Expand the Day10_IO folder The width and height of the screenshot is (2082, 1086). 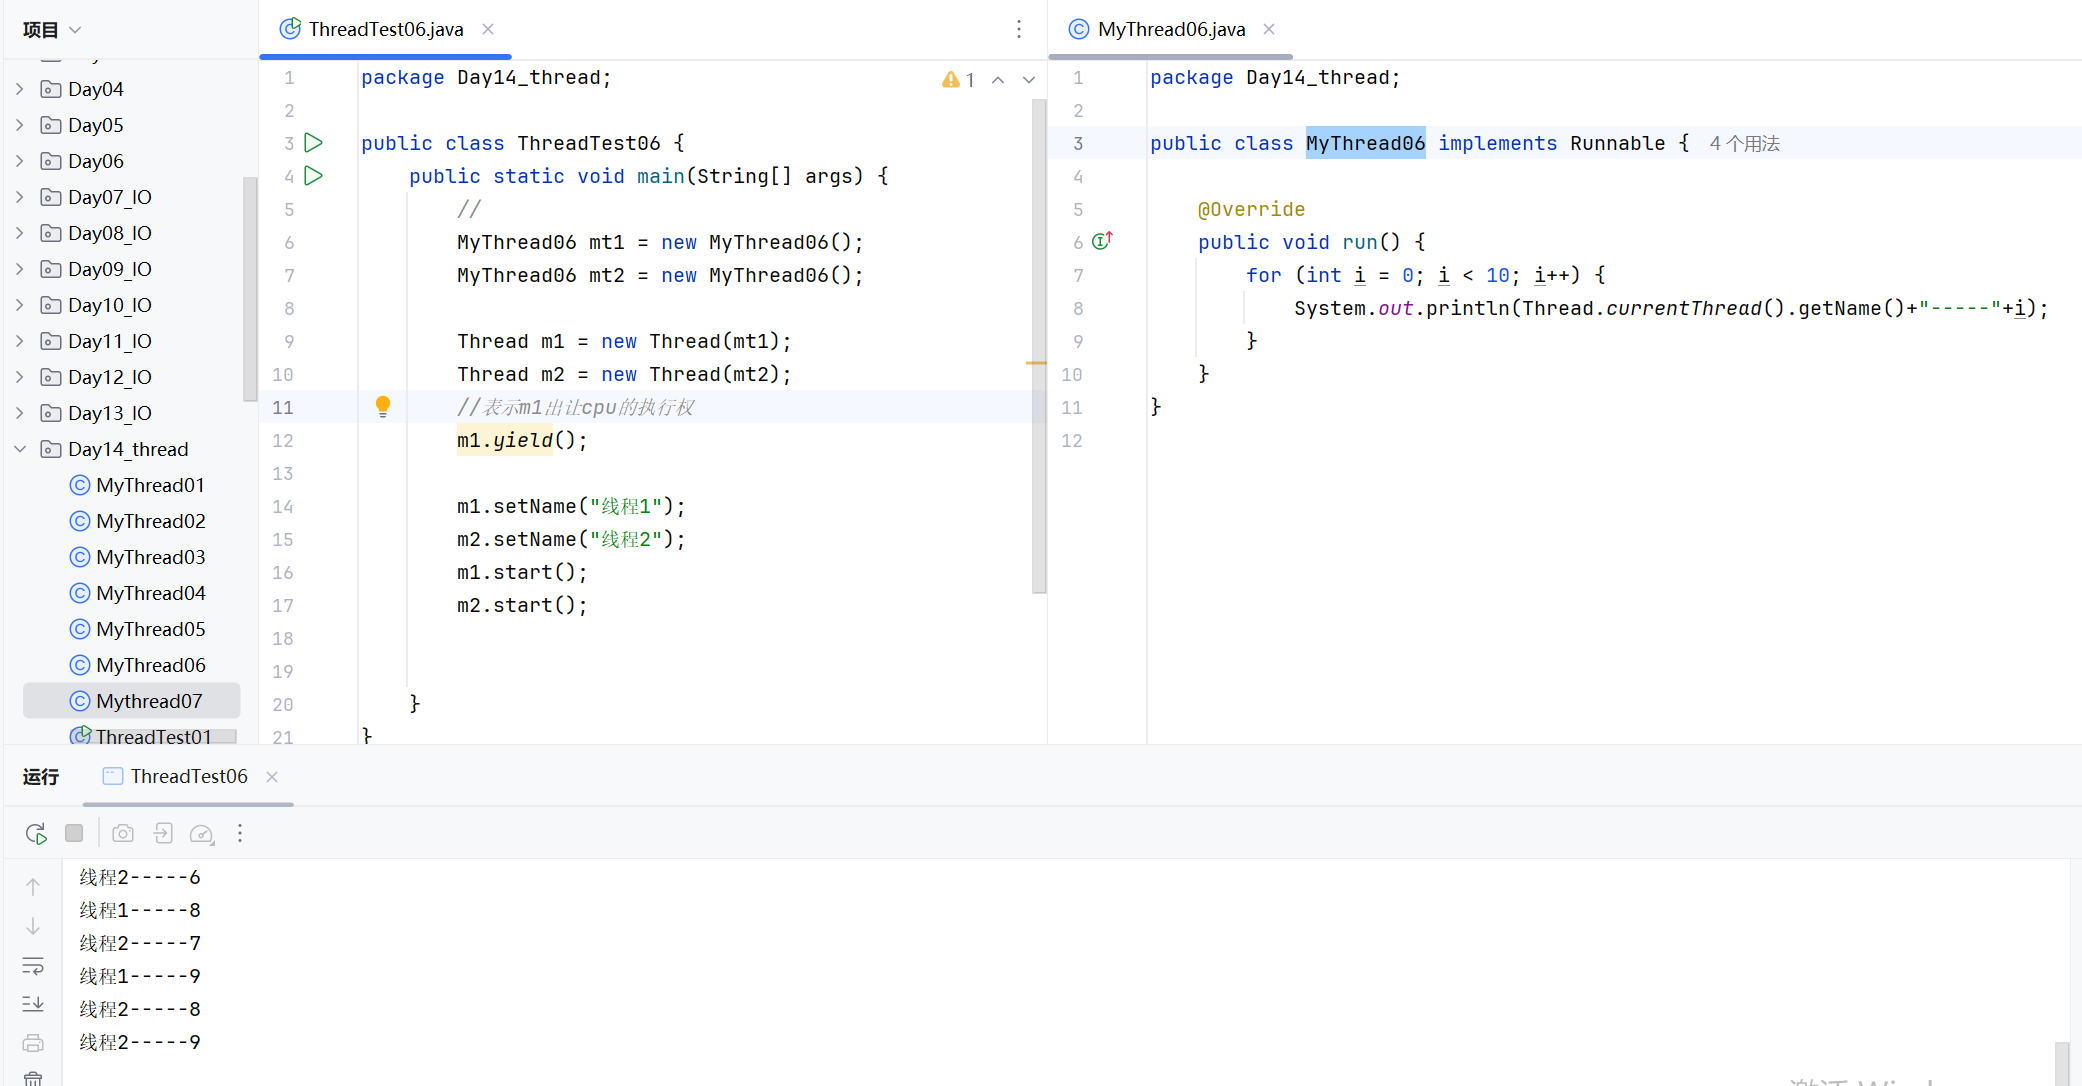(20, 305)
